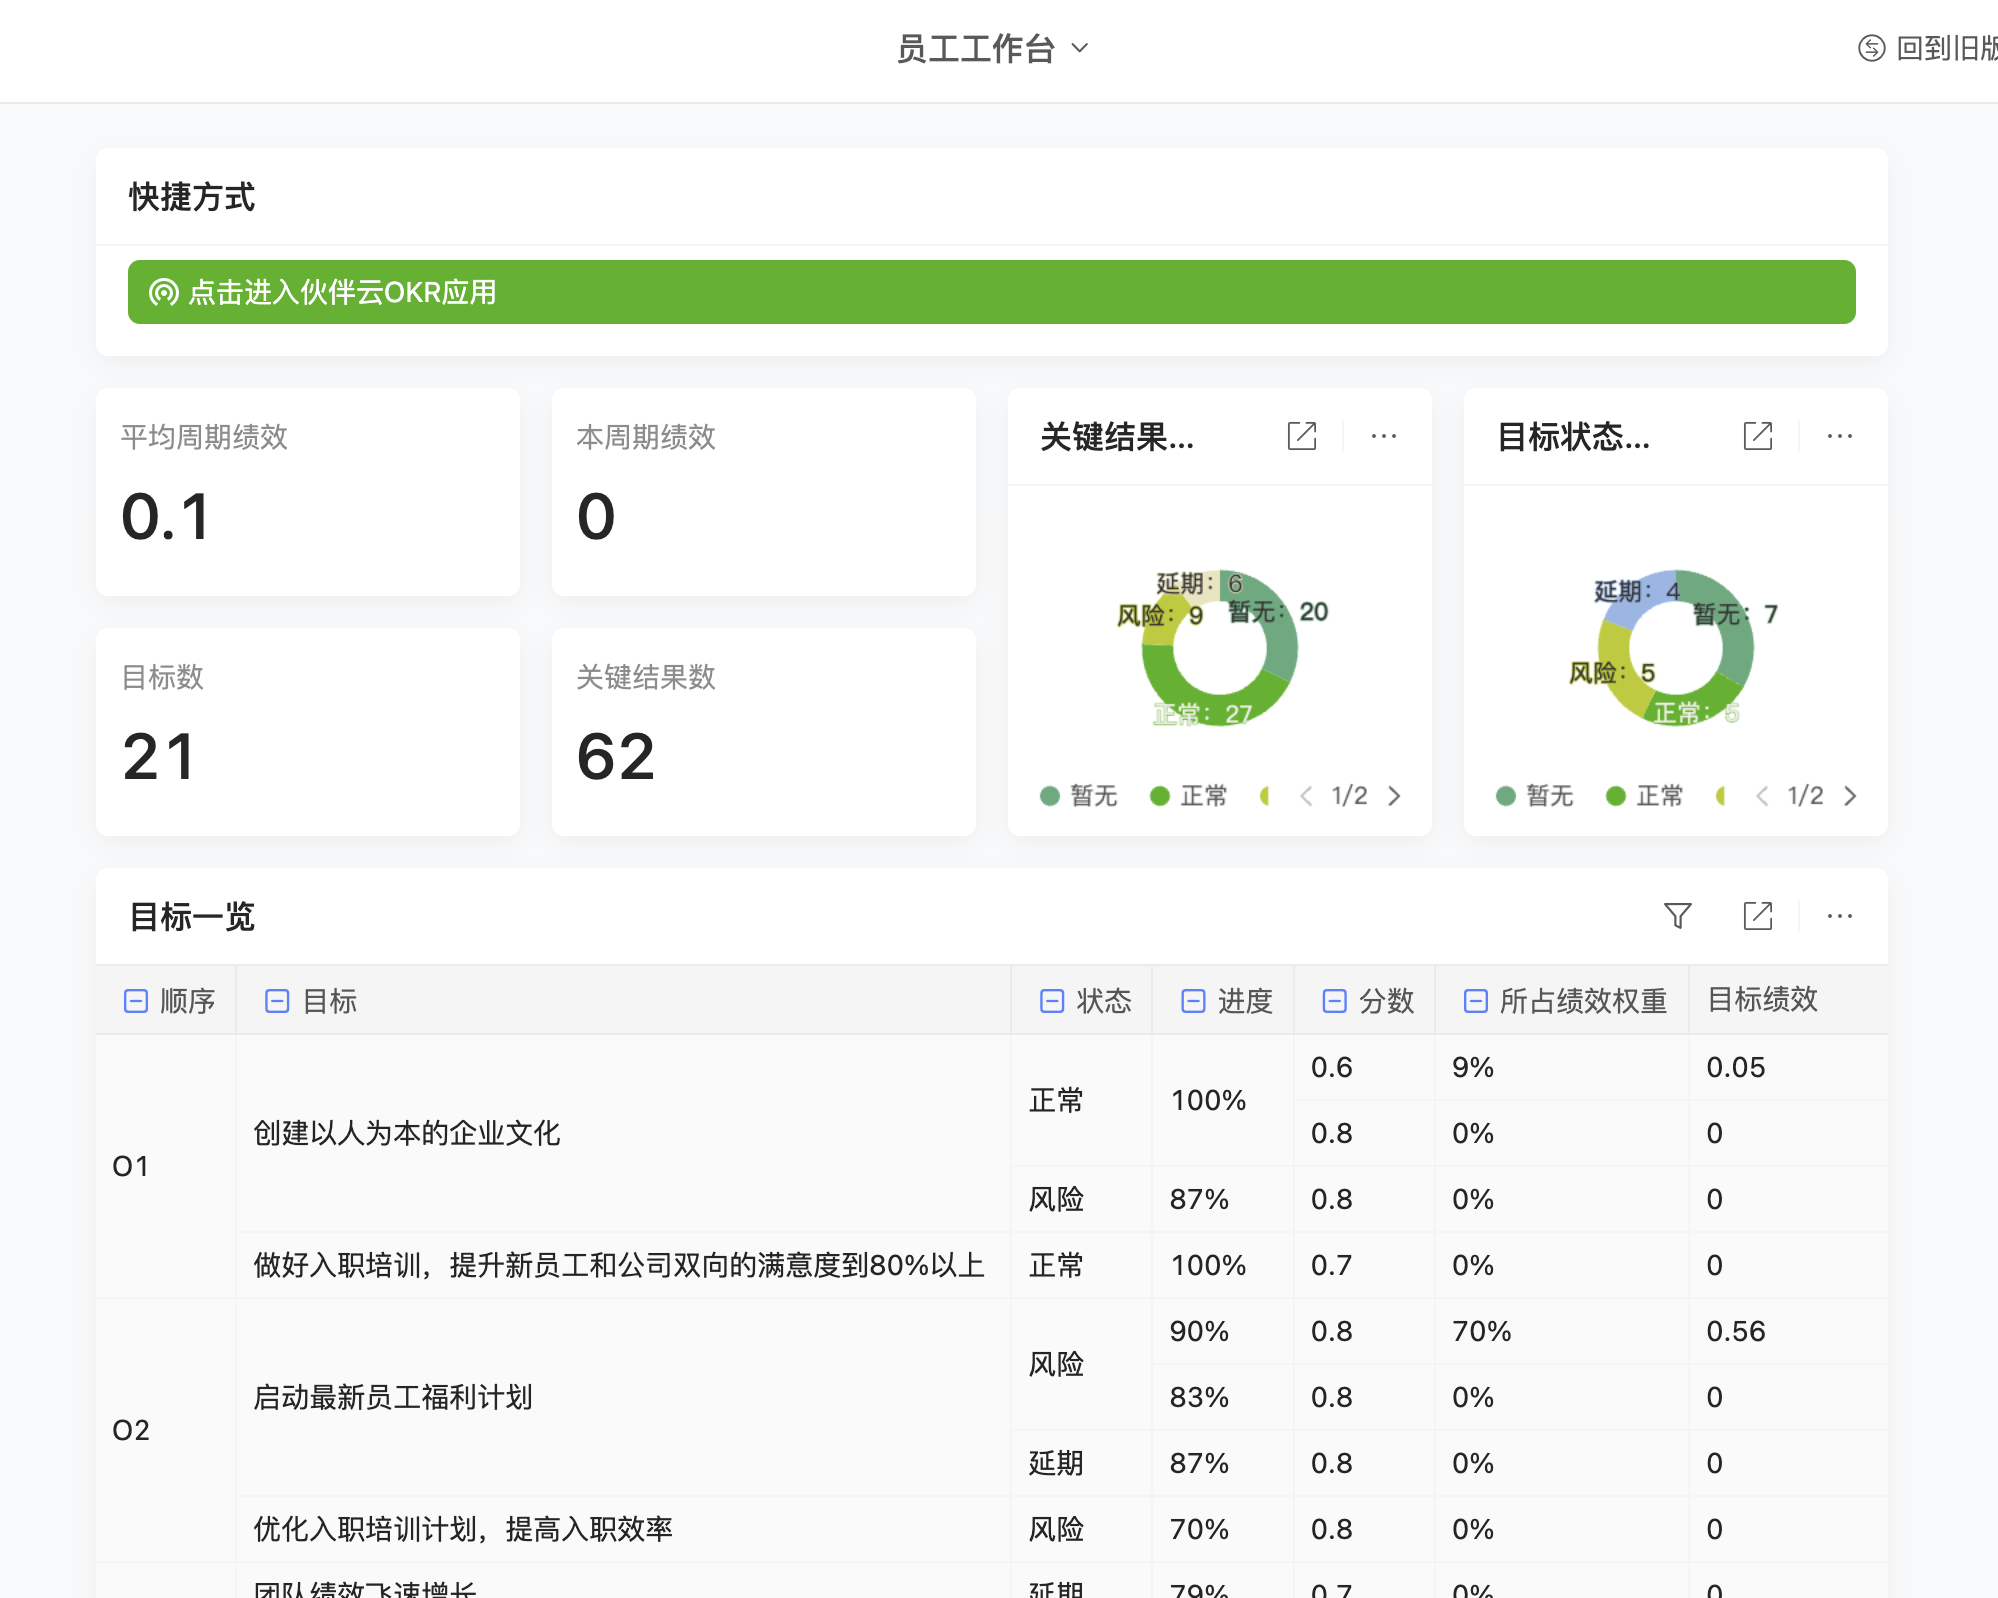Collapse the 分数 column header
The height and width of the screenshot is (1598, 1998).
click(1332, 1000)
